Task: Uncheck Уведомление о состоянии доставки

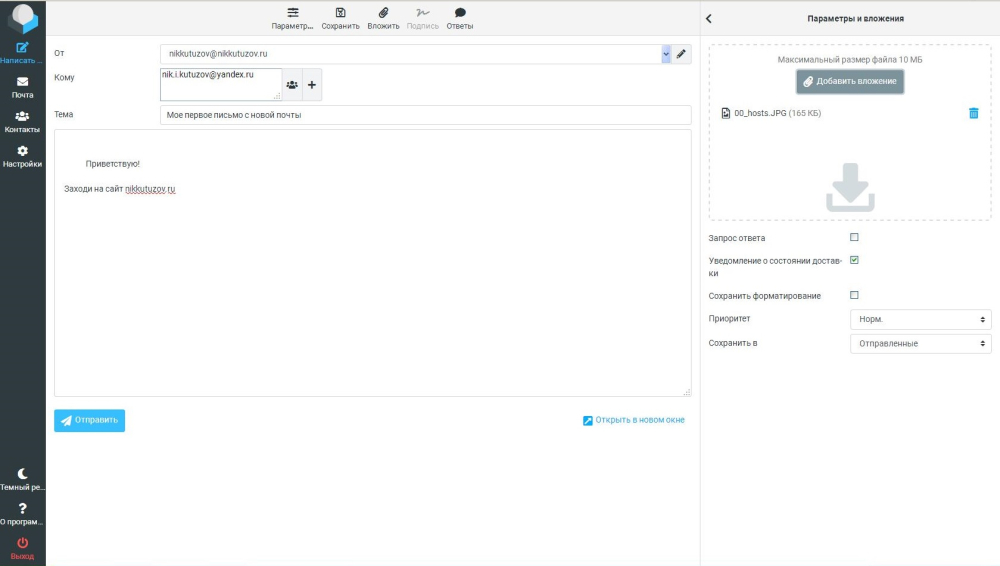Action: (854, 260)
